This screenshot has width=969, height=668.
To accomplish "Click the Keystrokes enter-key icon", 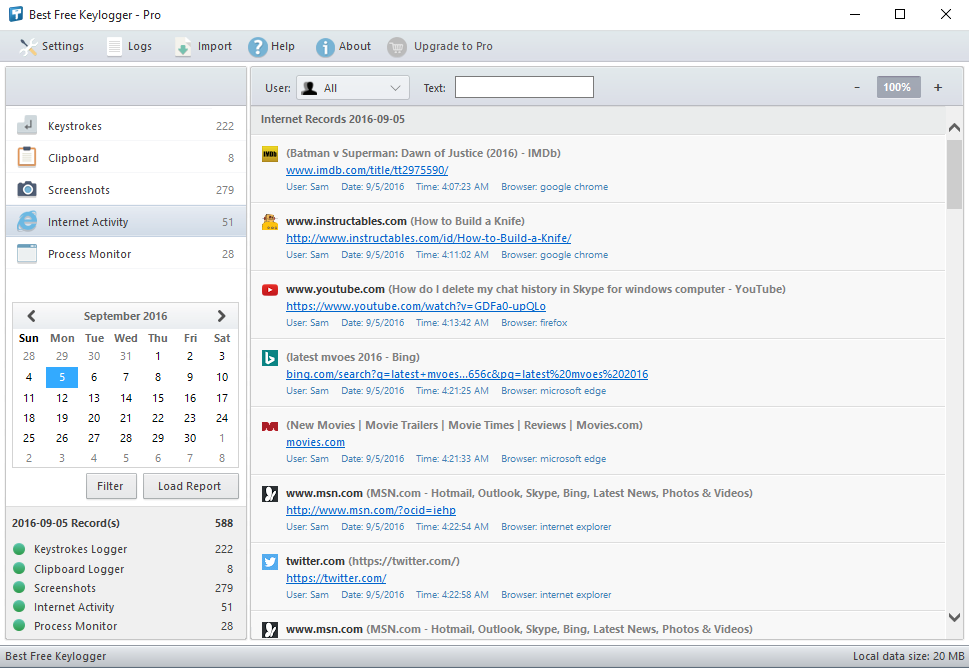I will tap(27, 125).
